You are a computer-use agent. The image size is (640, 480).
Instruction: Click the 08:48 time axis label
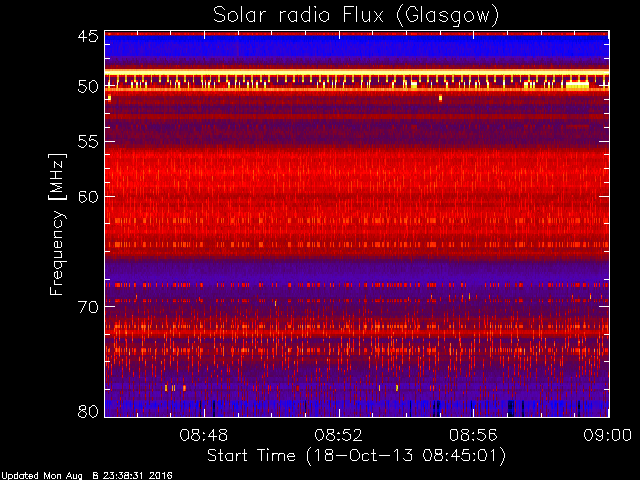click(x=204, y=435)
